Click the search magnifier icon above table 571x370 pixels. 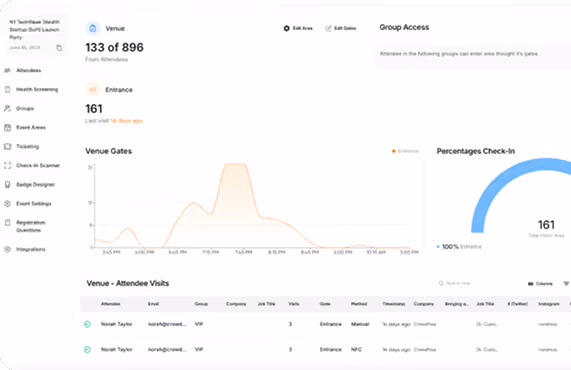coord(441,283)
